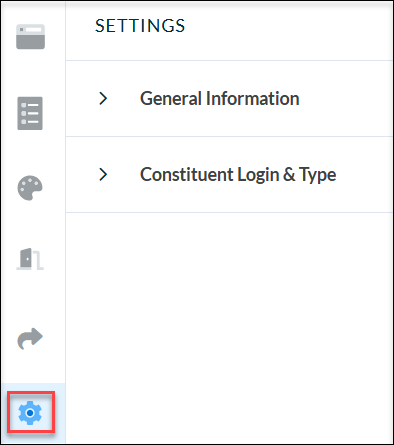Select the General Information settings row
This screenshot has width=394, height=445.
coord(229,99)
